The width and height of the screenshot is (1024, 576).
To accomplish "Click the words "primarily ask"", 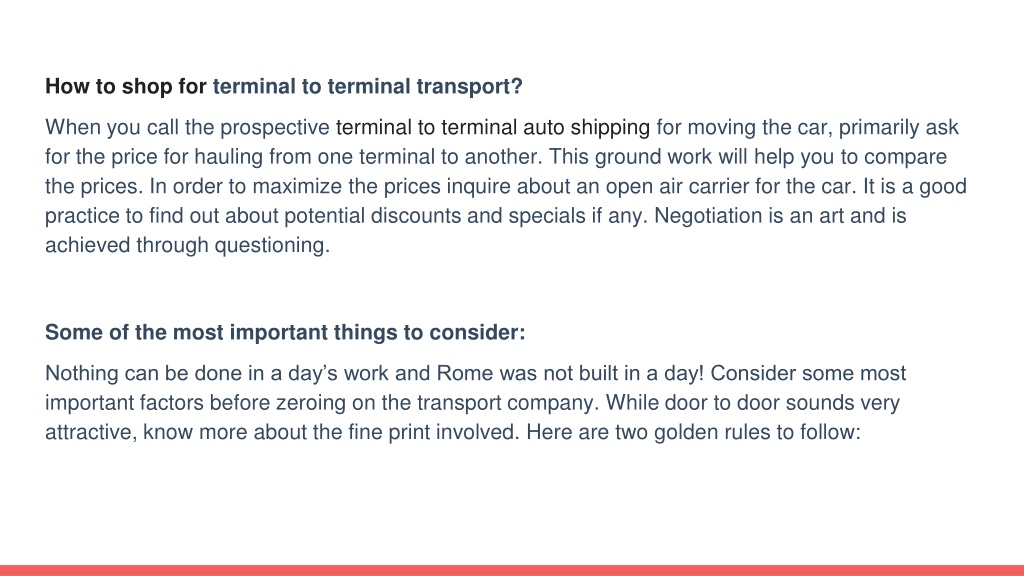I will [899, 127].
